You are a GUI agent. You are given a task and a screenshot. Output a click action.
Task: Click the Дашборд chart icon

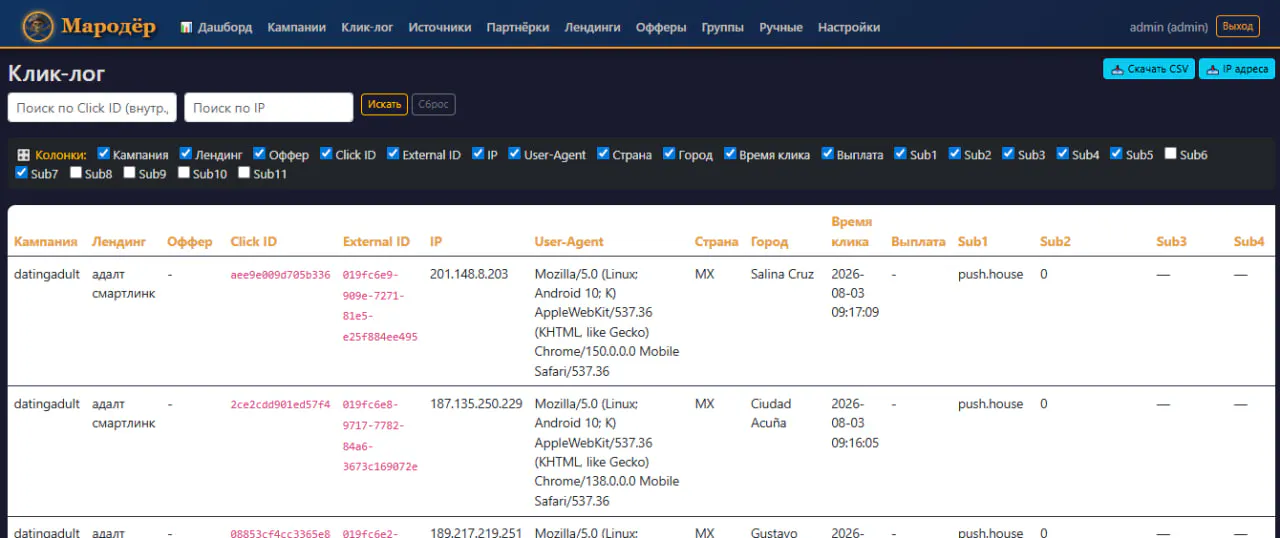coord(186,27)
